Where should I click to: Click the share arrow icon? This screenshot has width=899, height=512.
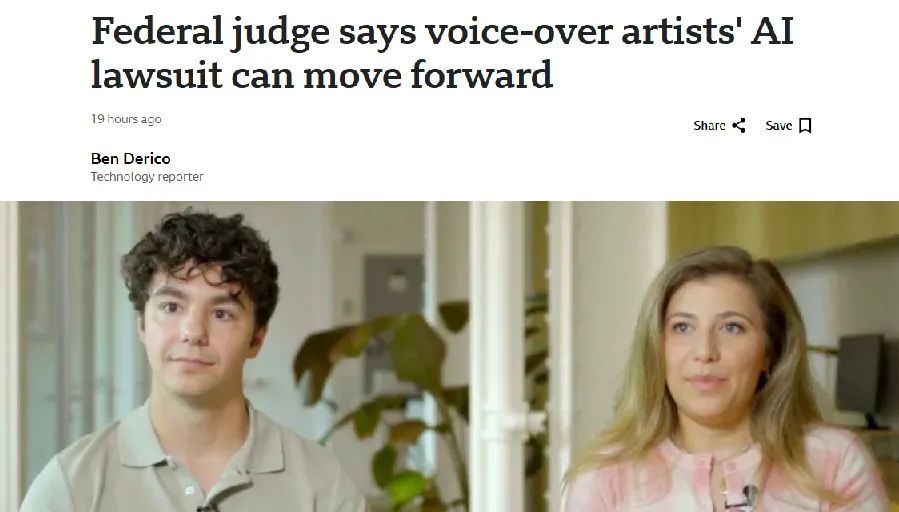[739, 126]
